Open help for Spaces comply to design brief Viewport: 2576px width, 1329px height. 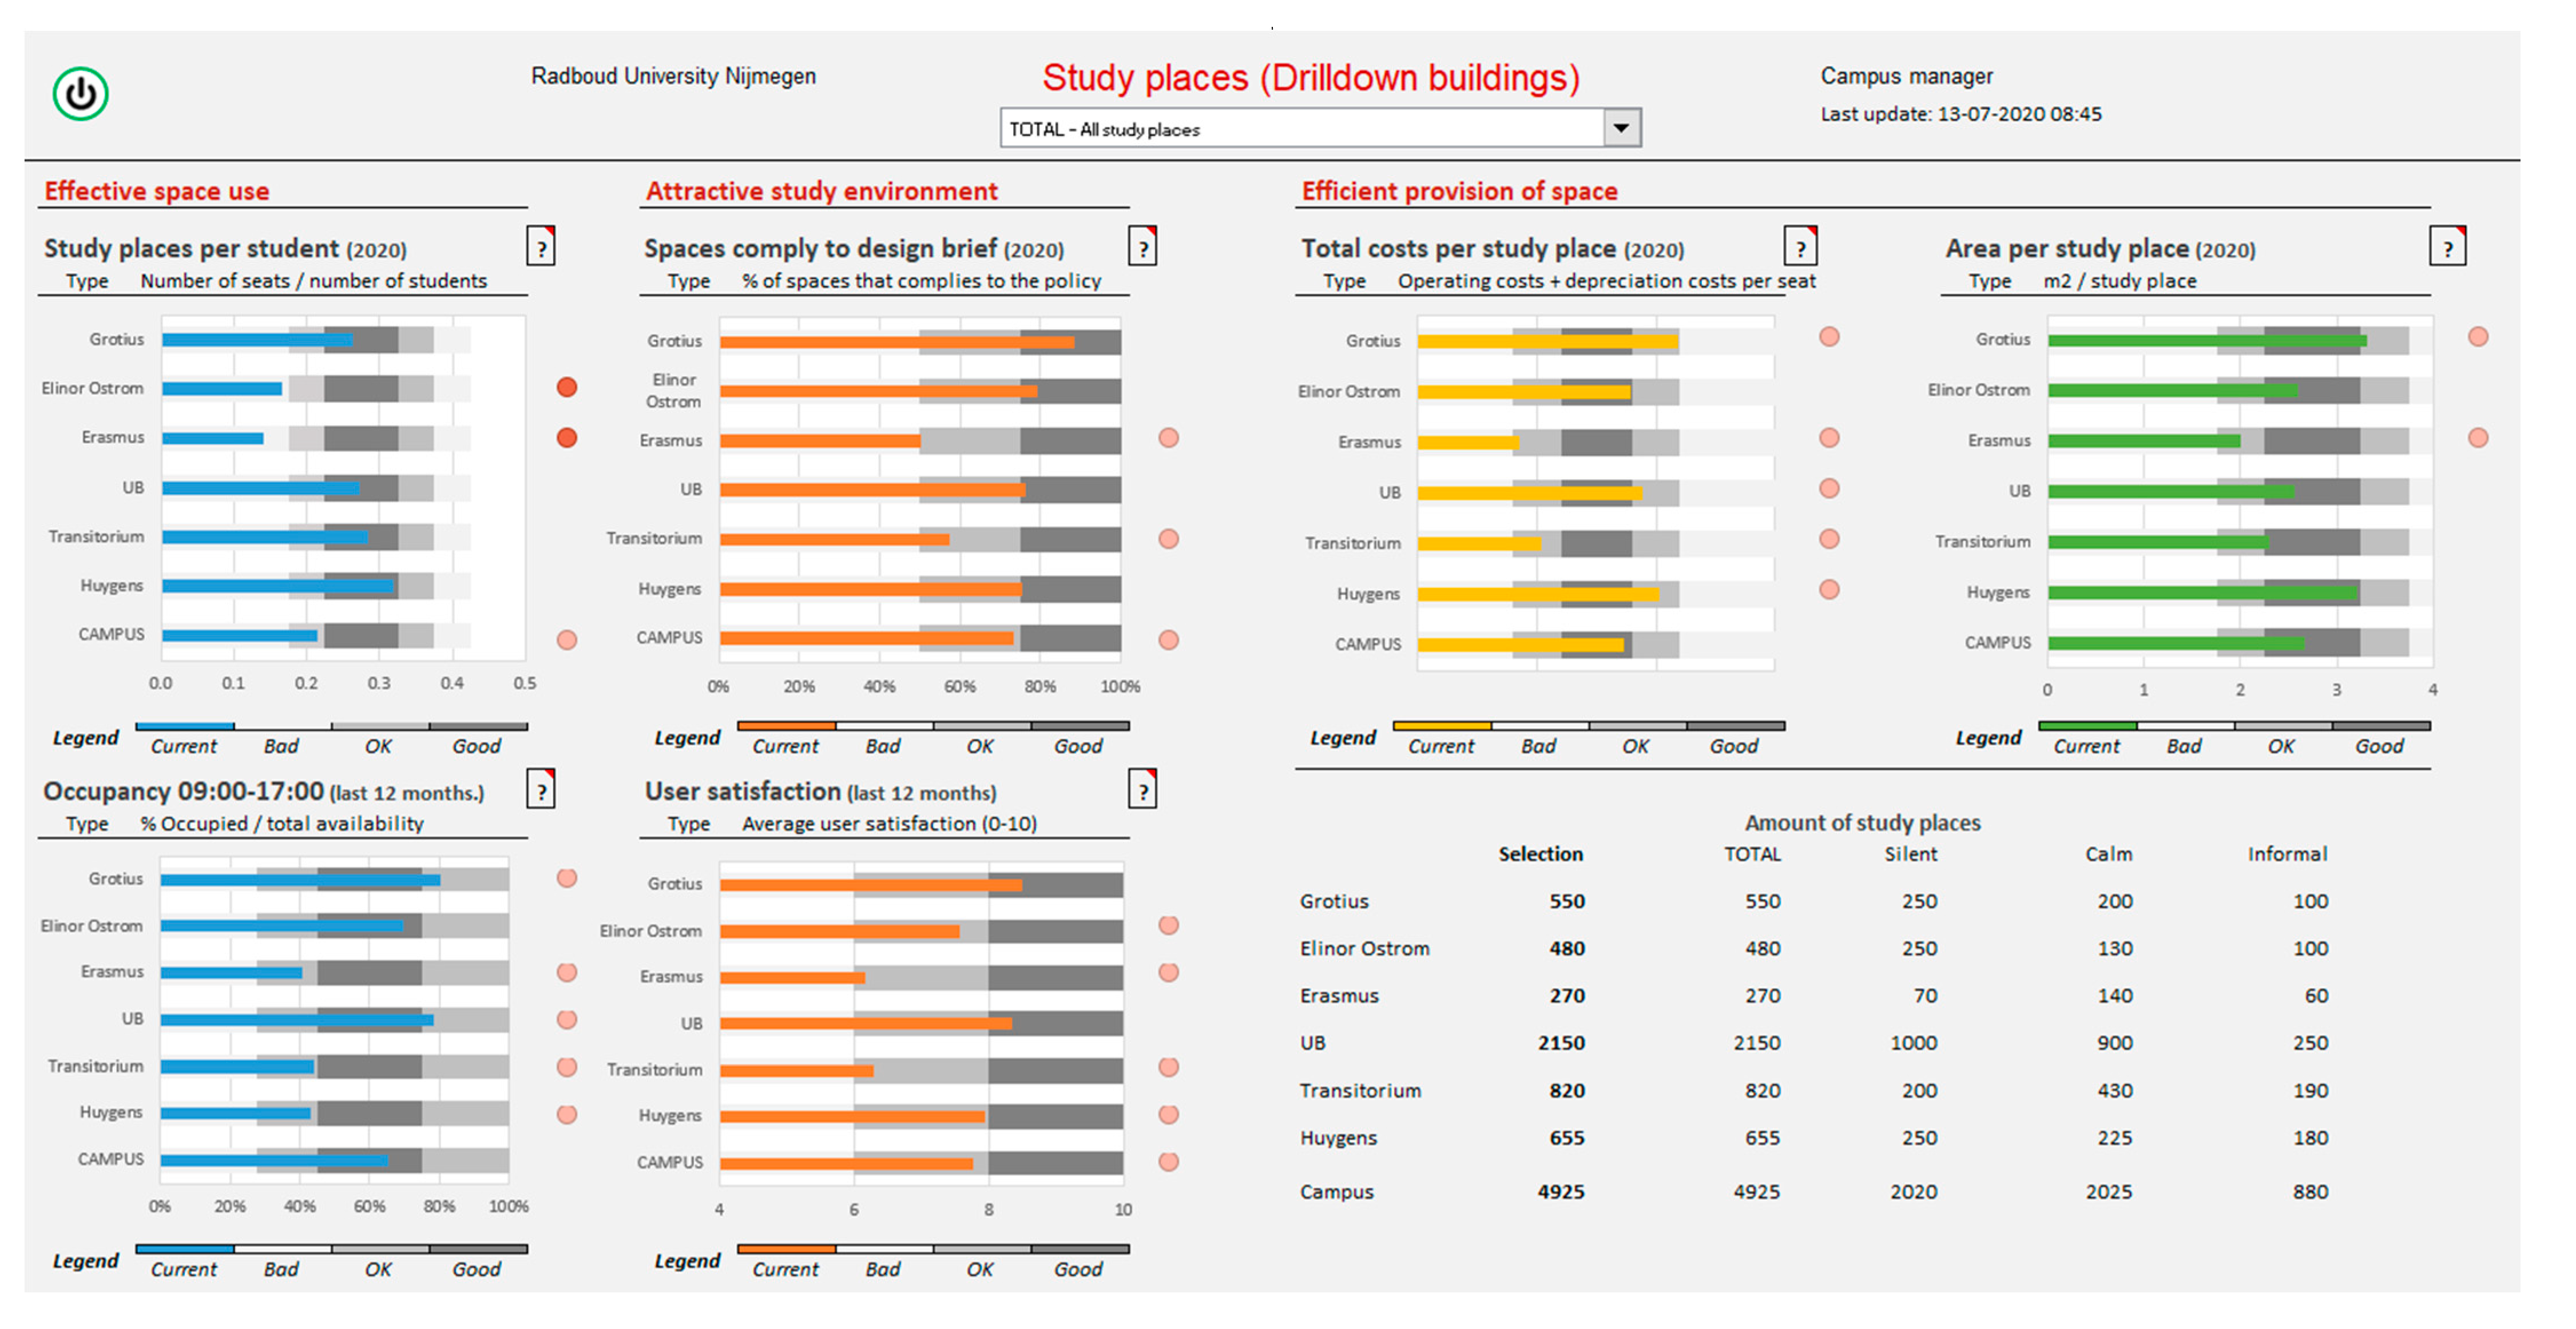(x=1143, y=246)
